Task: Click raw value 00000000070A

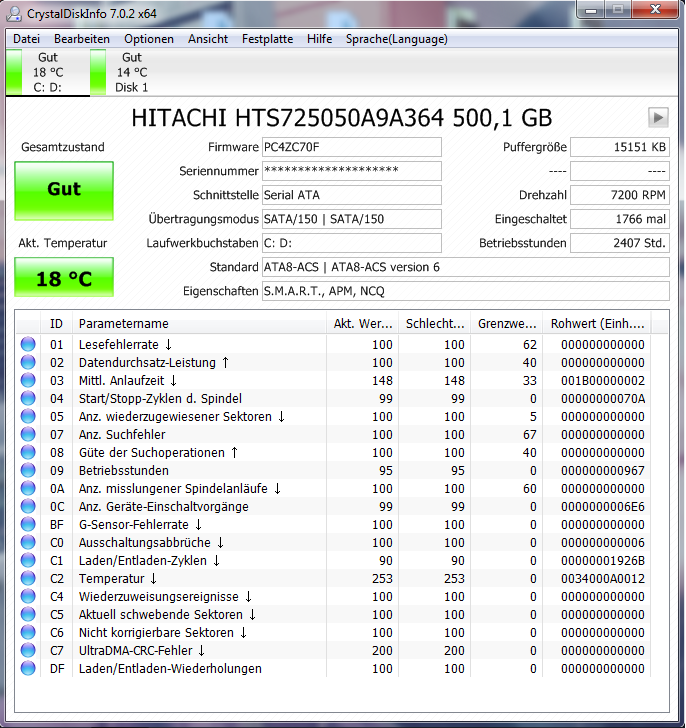Action: click(602, 398)
